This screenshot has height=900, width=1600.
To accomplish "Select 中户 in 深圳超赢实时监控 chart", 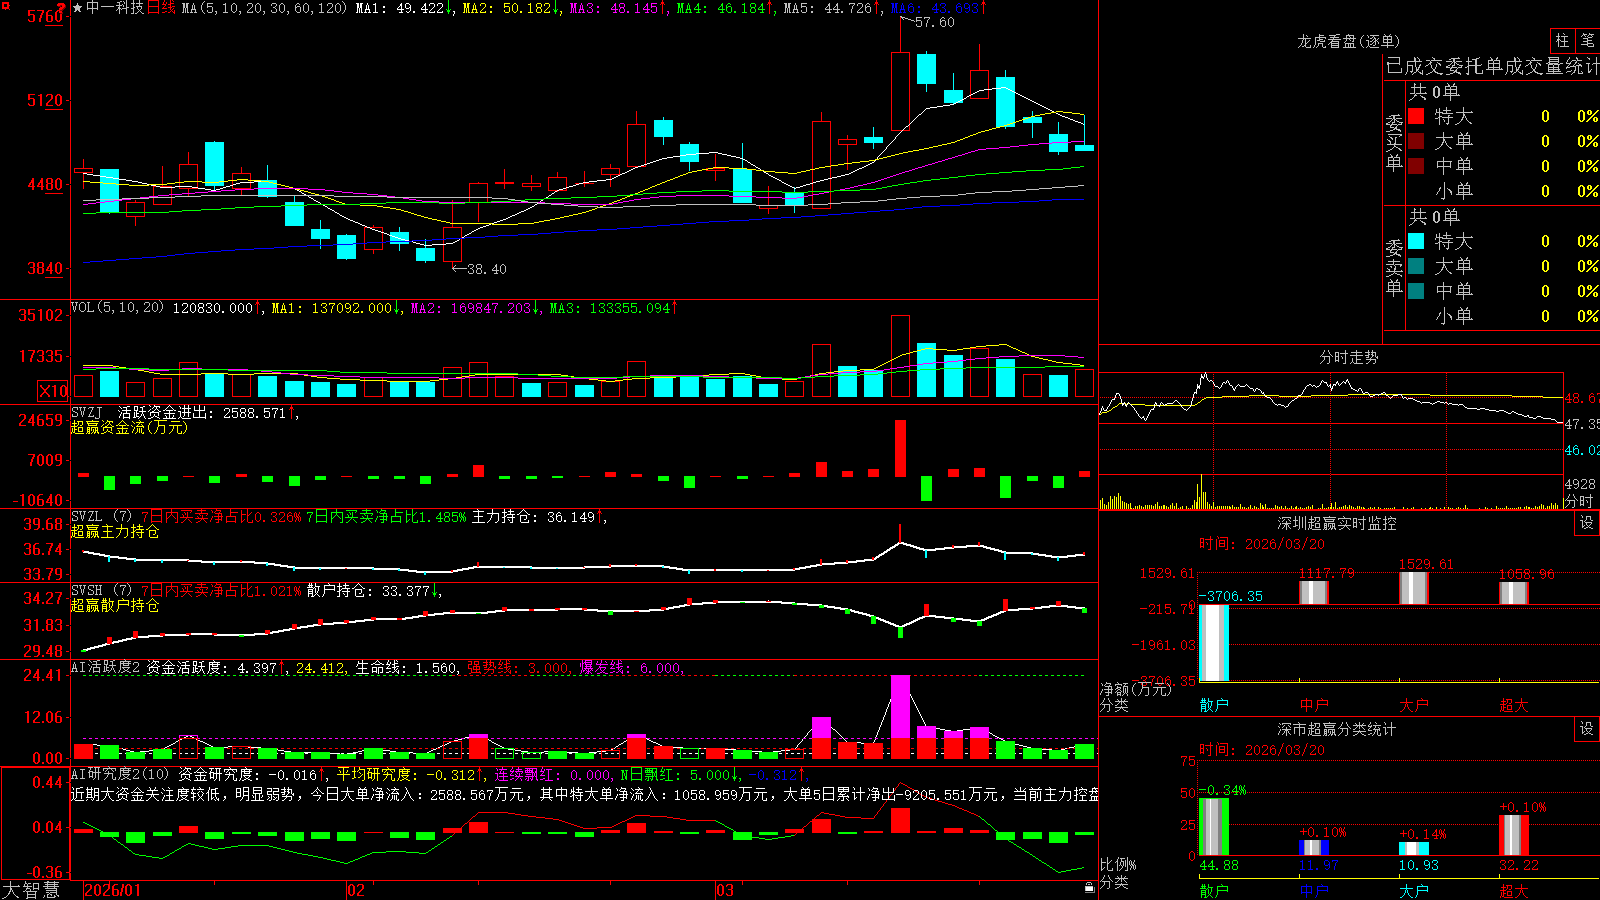I will pyautogui.click(x=1314, y=705).
